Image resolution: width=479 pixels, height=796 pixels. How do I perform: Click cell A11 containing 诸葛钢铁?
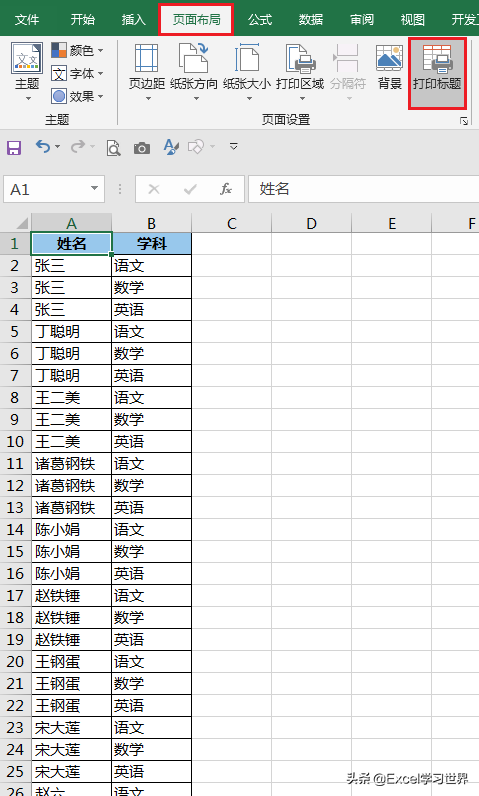click(72, 463)
